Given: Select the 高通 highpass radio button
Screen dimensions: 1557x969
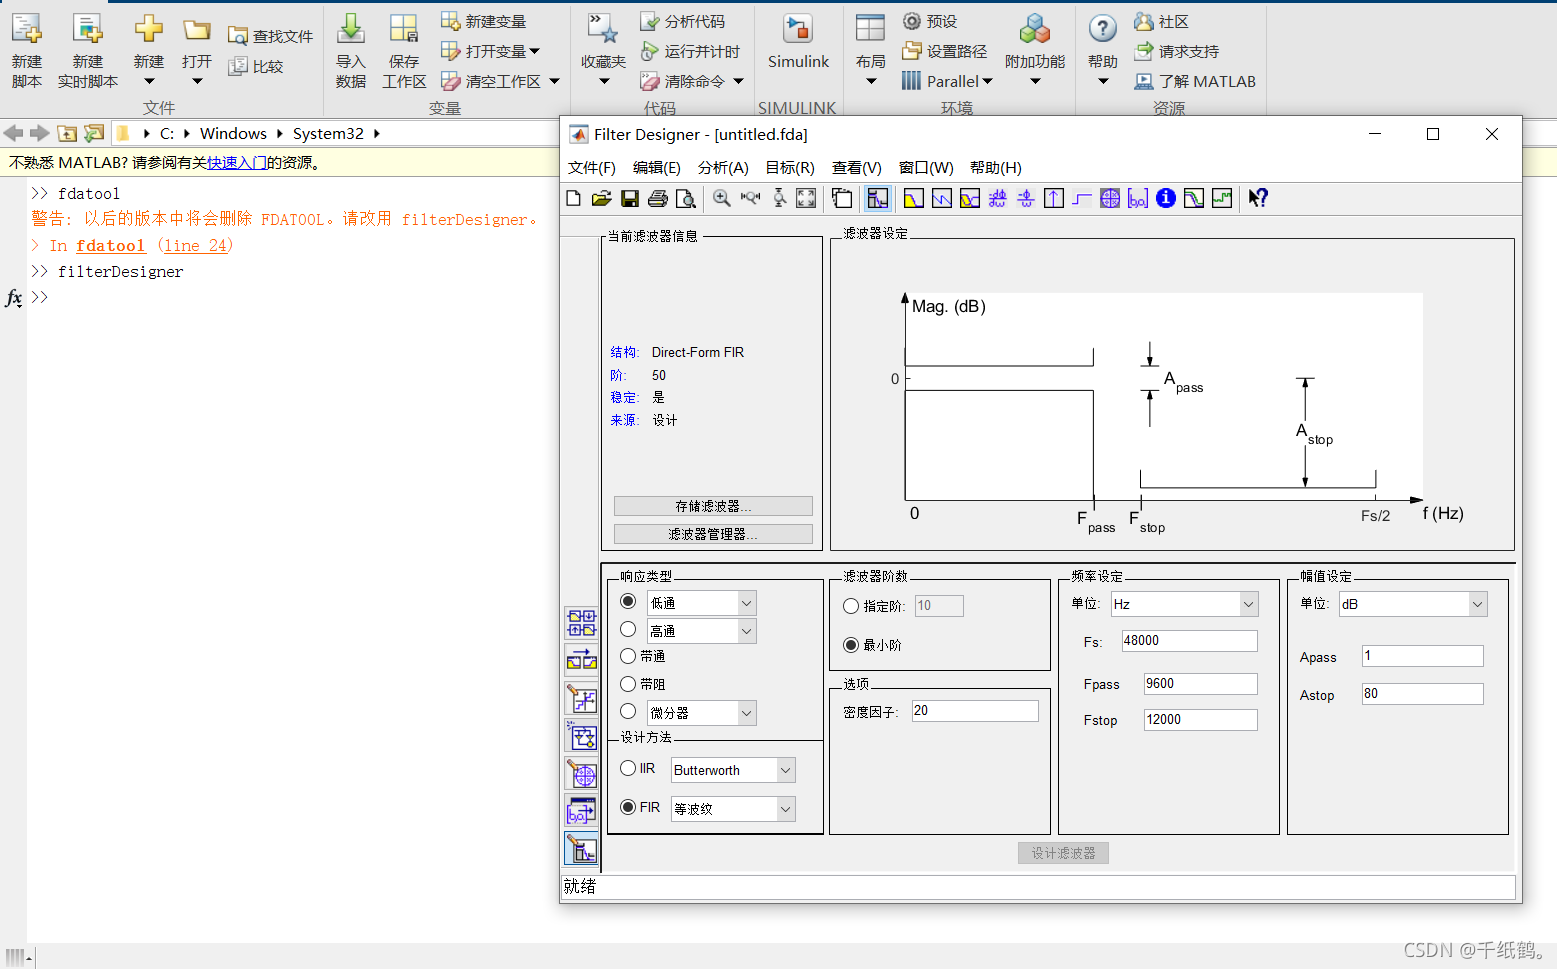Looking at the screenshot, I should (628, 629).
